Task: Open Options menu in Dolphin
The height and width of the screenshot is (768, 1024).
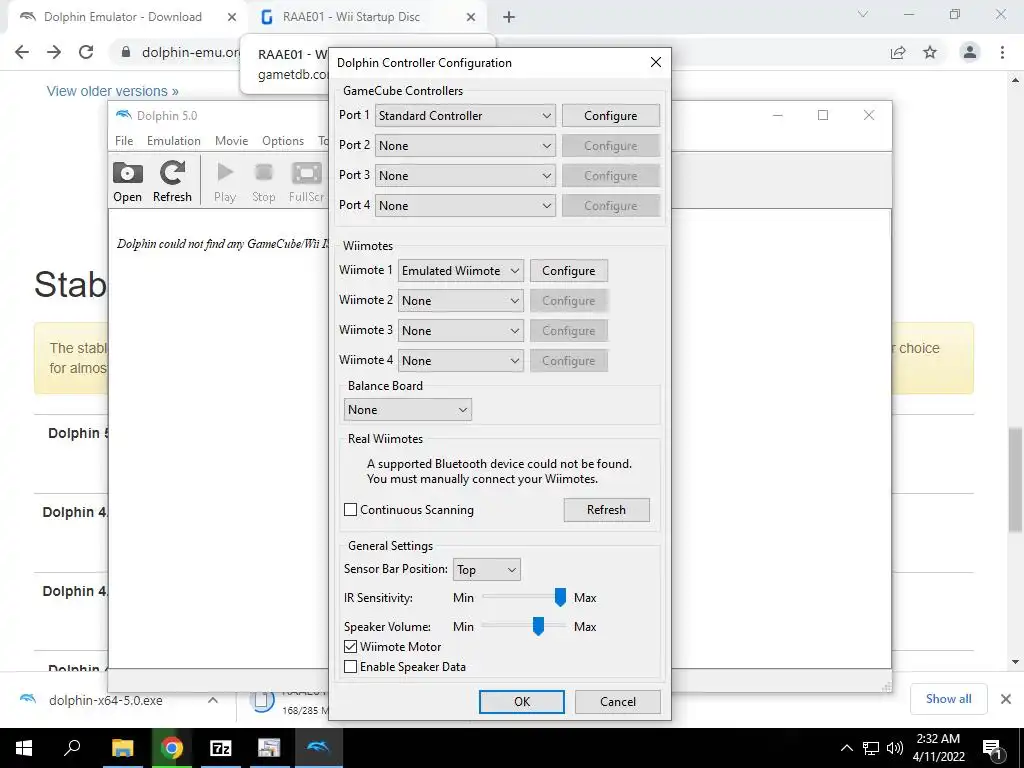Action: pyautogui.click(x=283, y=140)
